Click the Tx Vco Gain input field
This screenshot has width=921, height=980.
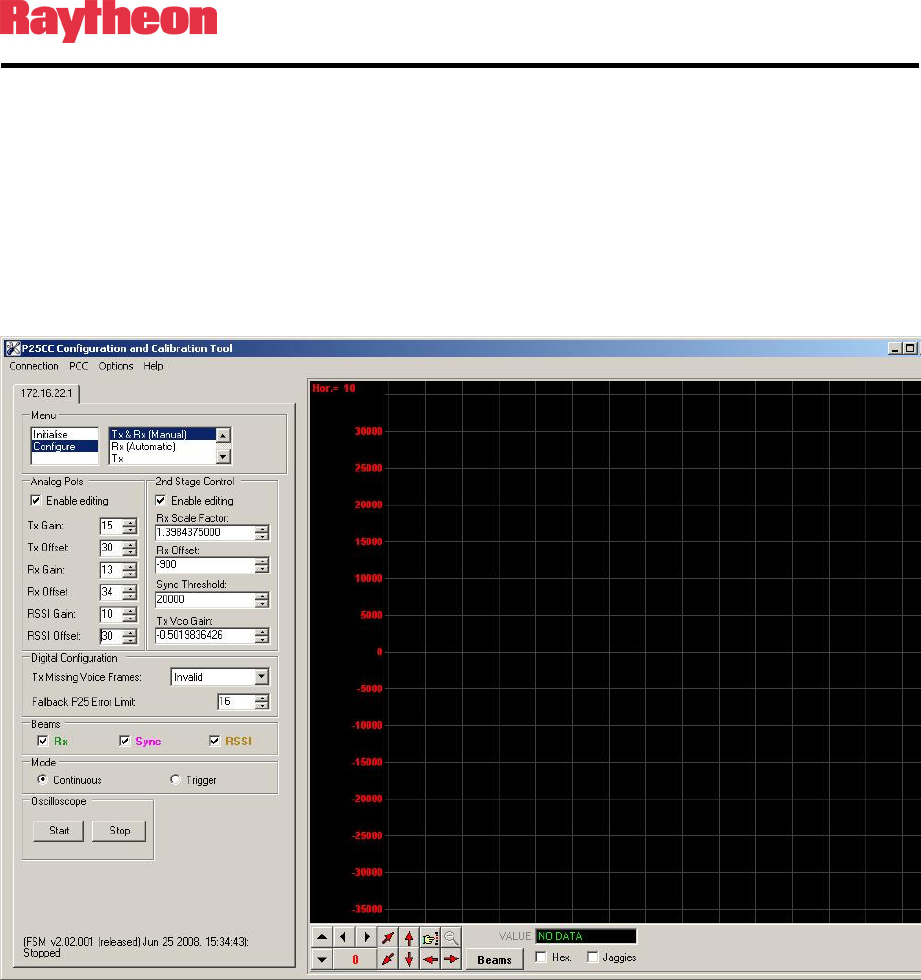[x=205, y=635]
